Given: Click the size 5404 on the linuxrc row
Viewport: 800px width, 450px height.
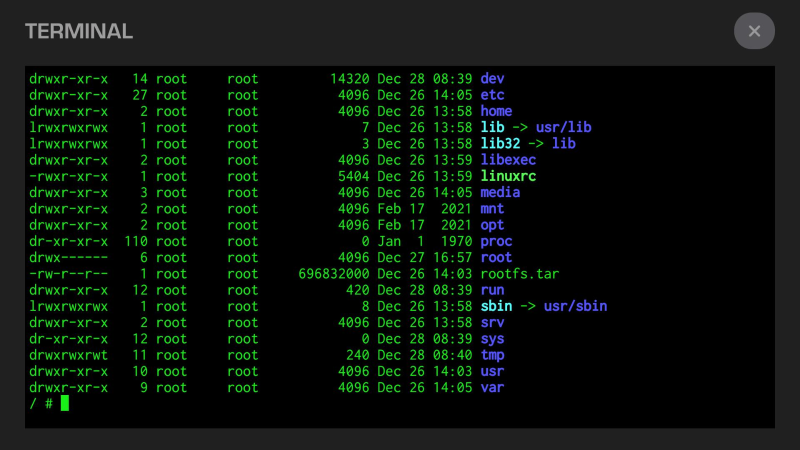Looking at the screenshot, I should tap(354, 176).
